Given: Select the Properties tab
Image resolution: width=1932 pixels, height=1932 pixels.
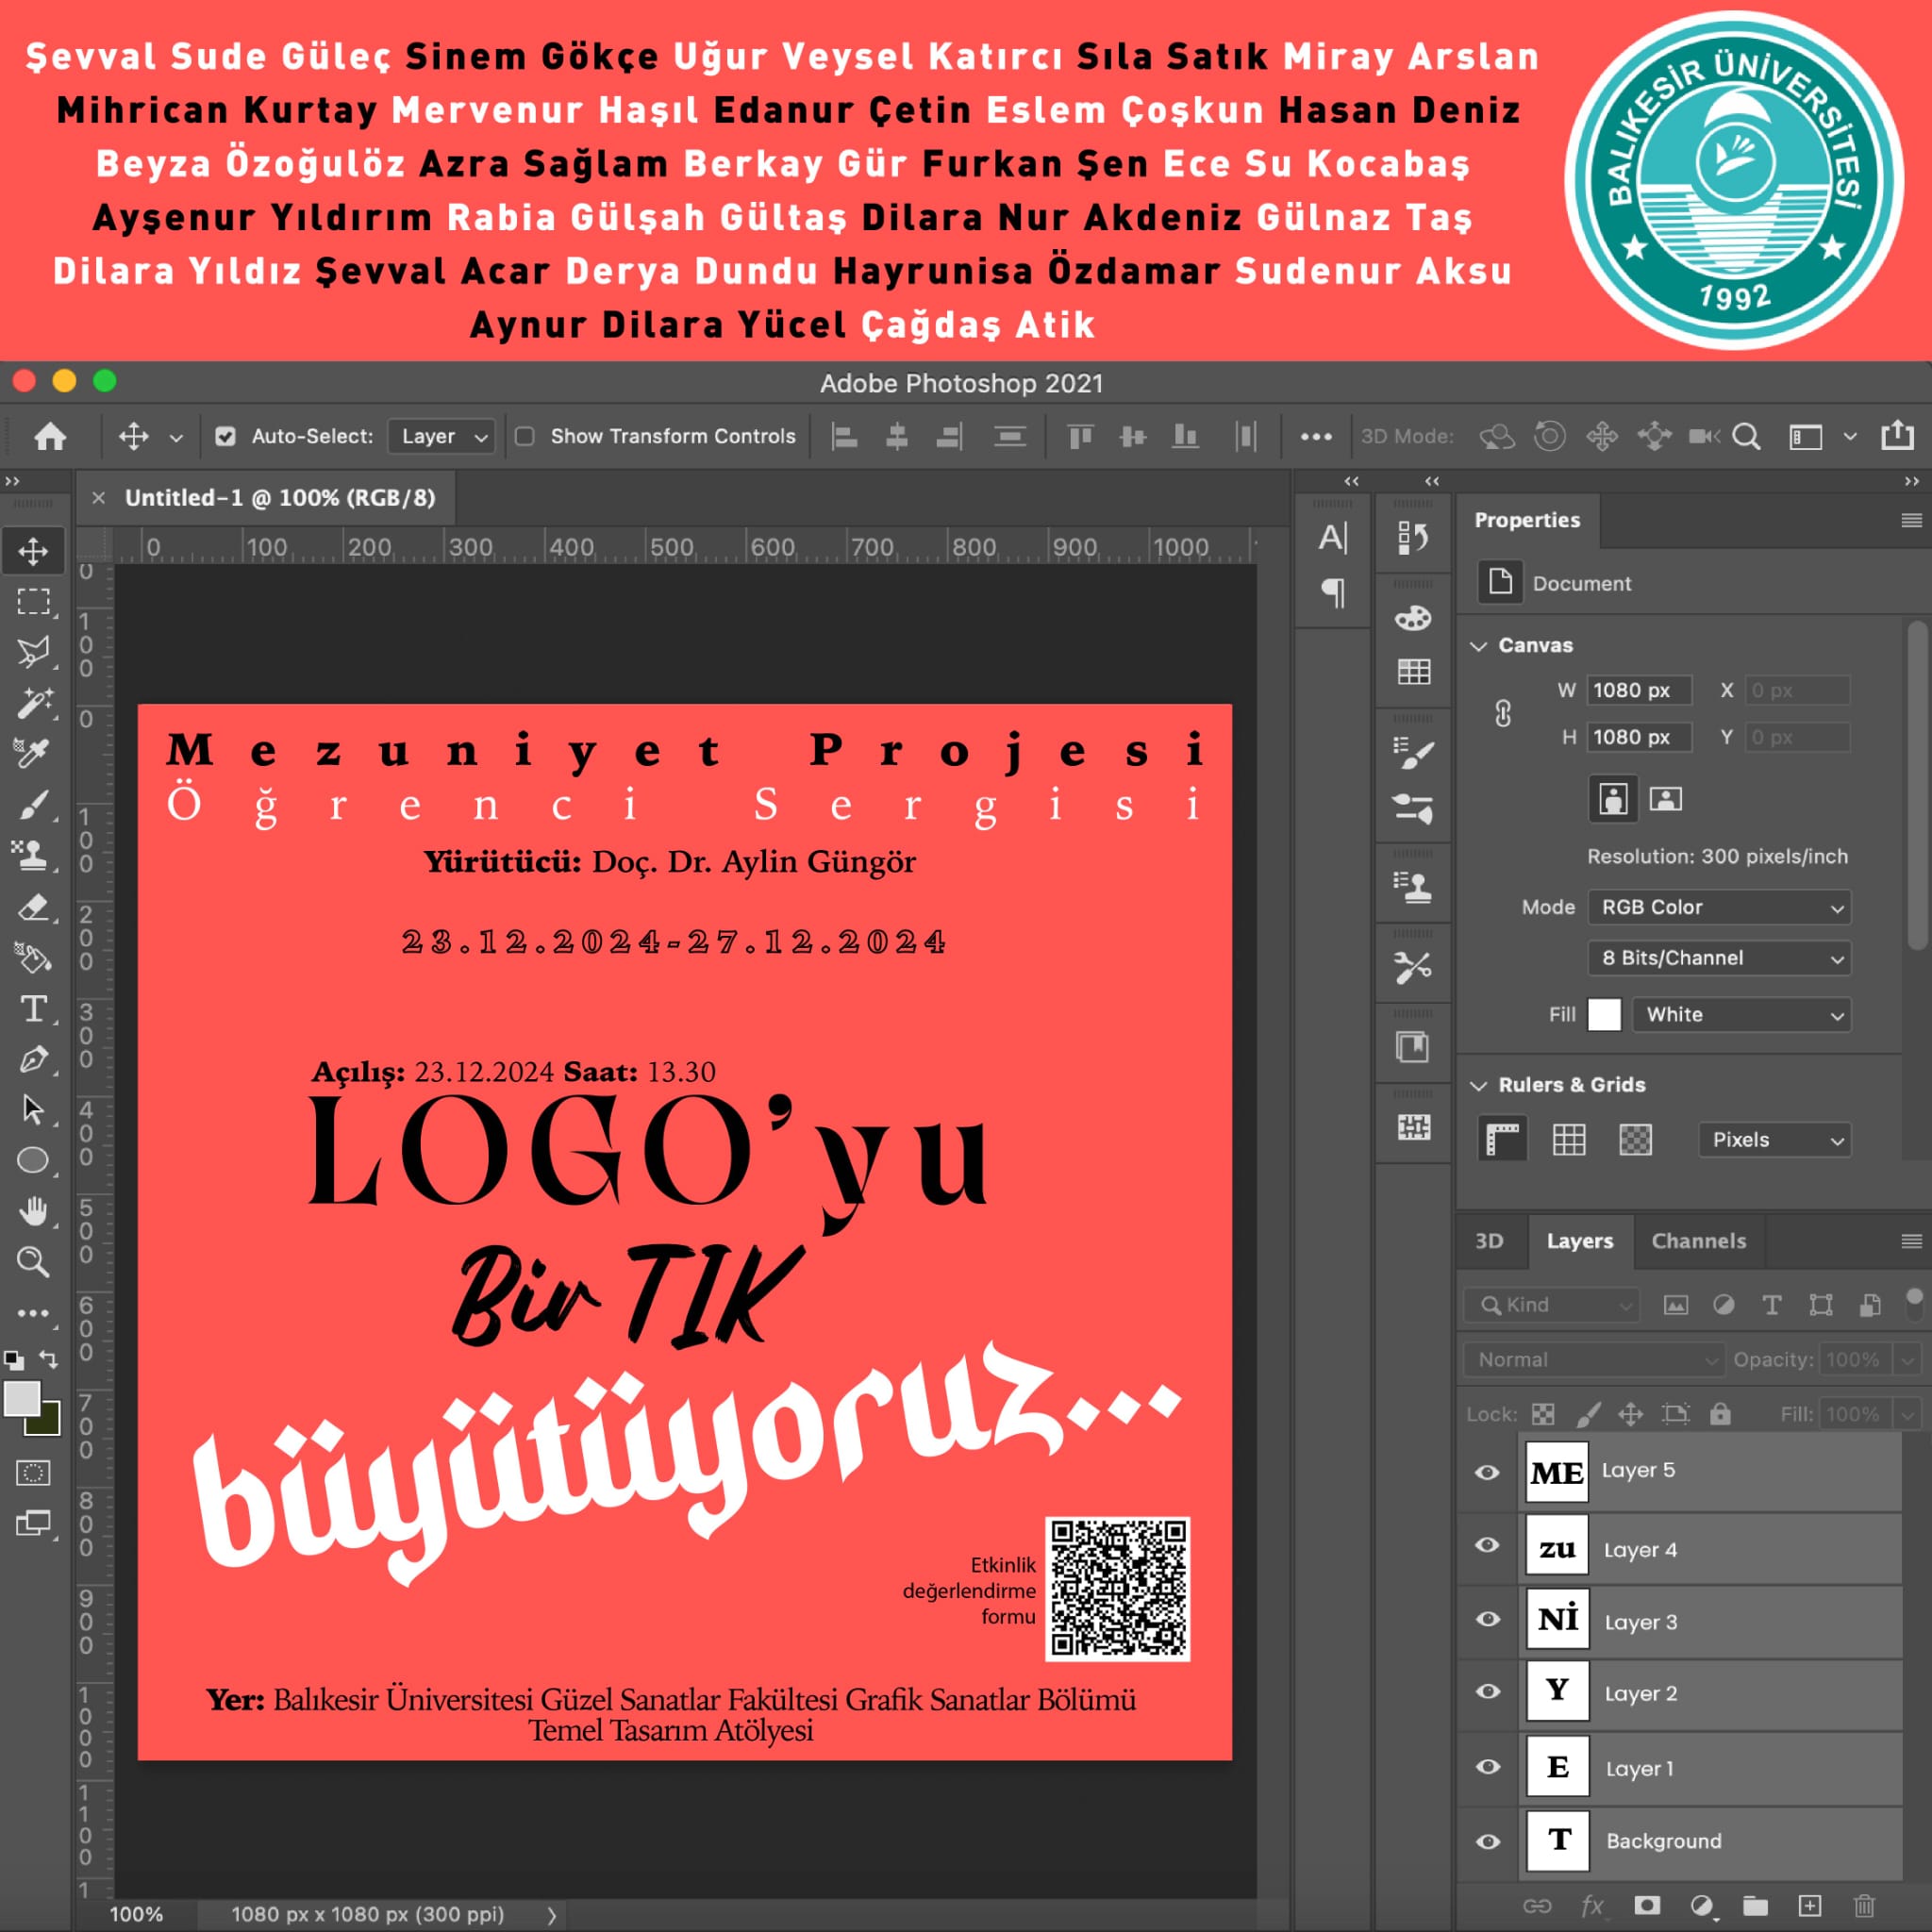Looking at the screenshot, I should (1527, 520).
